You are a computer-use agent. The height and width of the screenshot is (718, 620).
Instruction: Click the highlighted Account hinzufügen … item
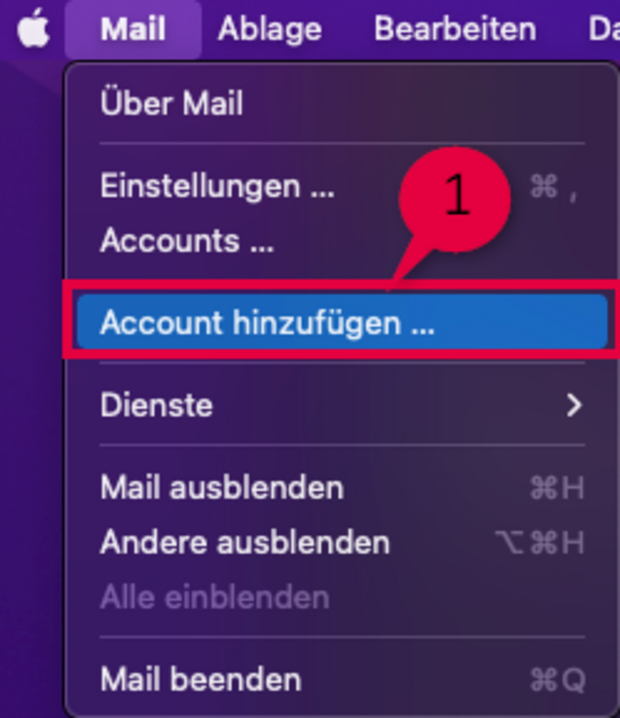coord(342,322)
